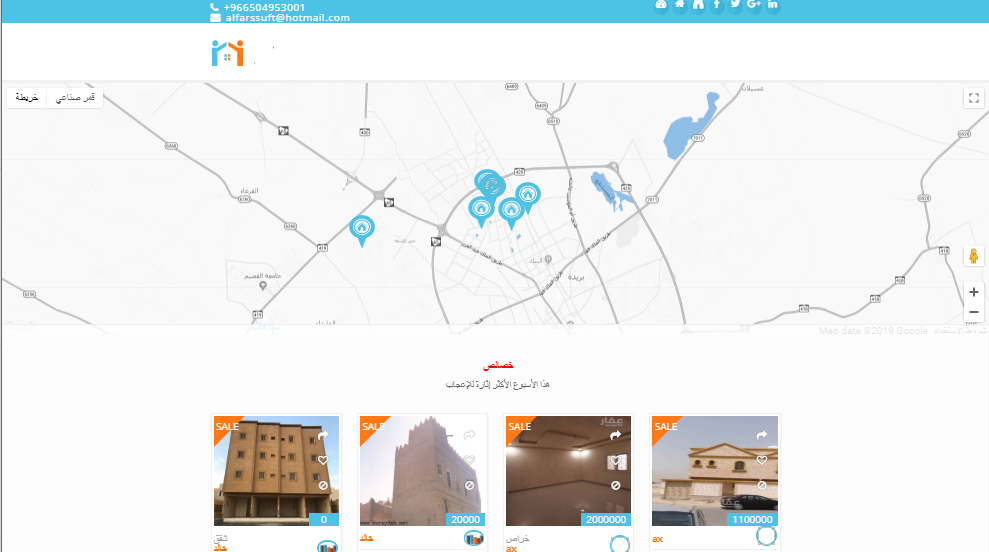Click the block icon on listing priced 20000
Screen dimensions: 989x552
[469, 485]
